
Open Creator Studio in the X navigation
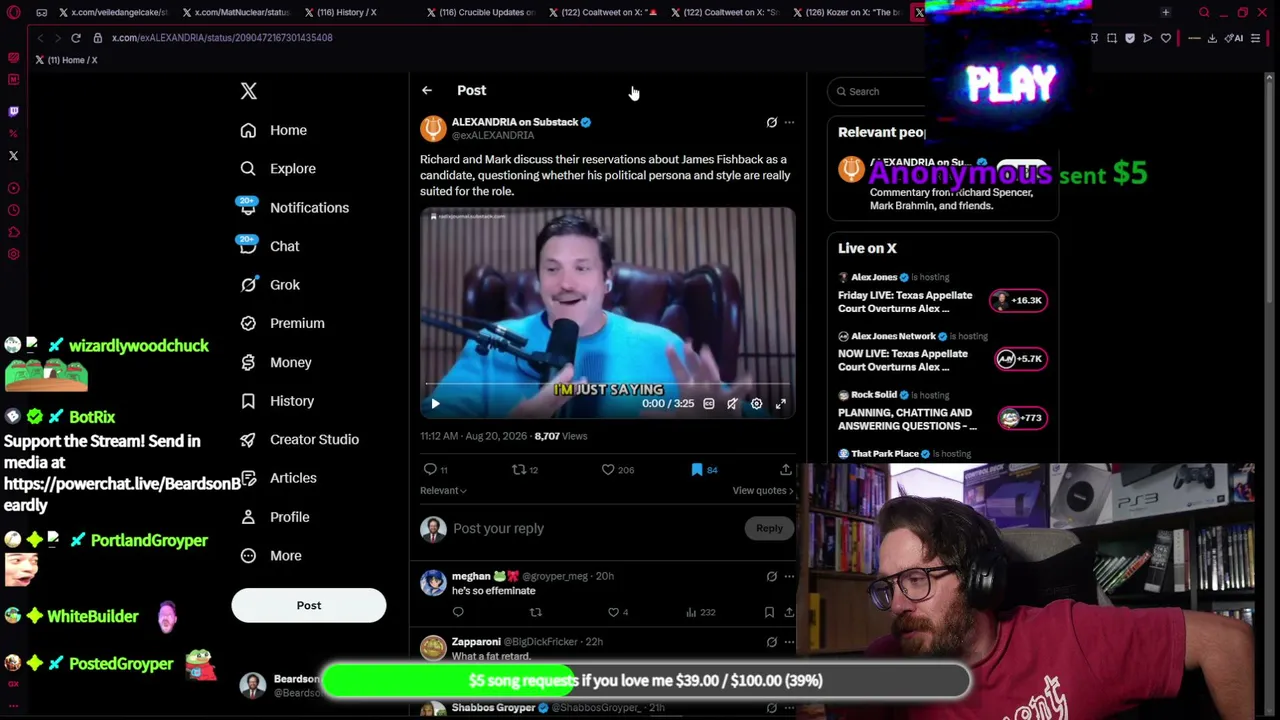tap(300, 440)
